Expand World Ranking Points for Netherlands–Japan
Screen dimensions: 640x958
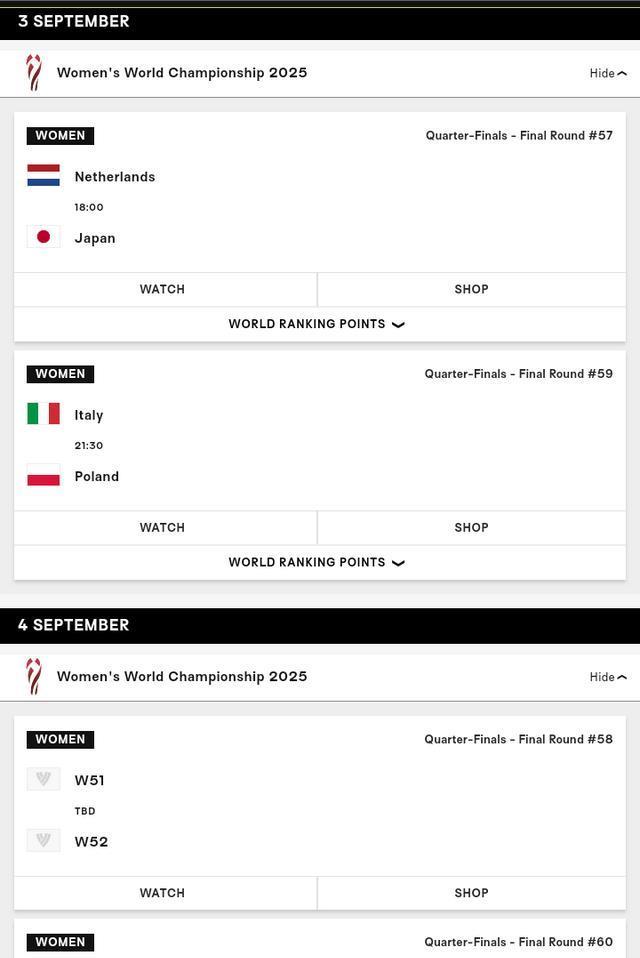click(x=319, y=324)
